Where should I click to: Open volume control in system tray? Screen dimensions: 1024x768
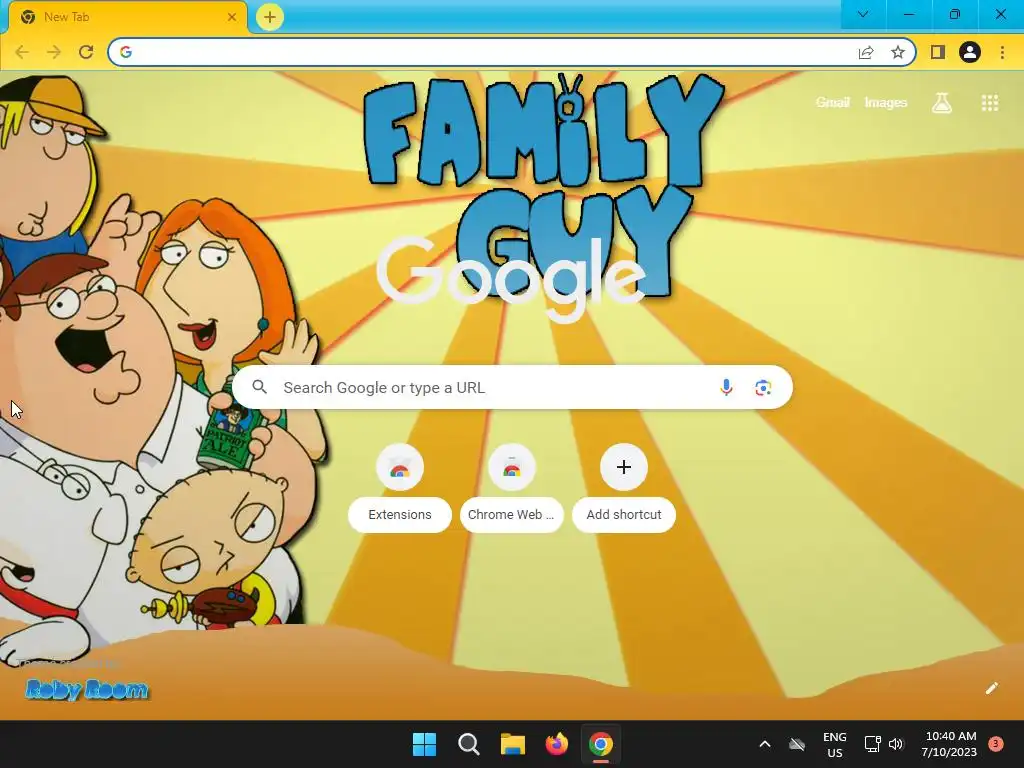896,744
